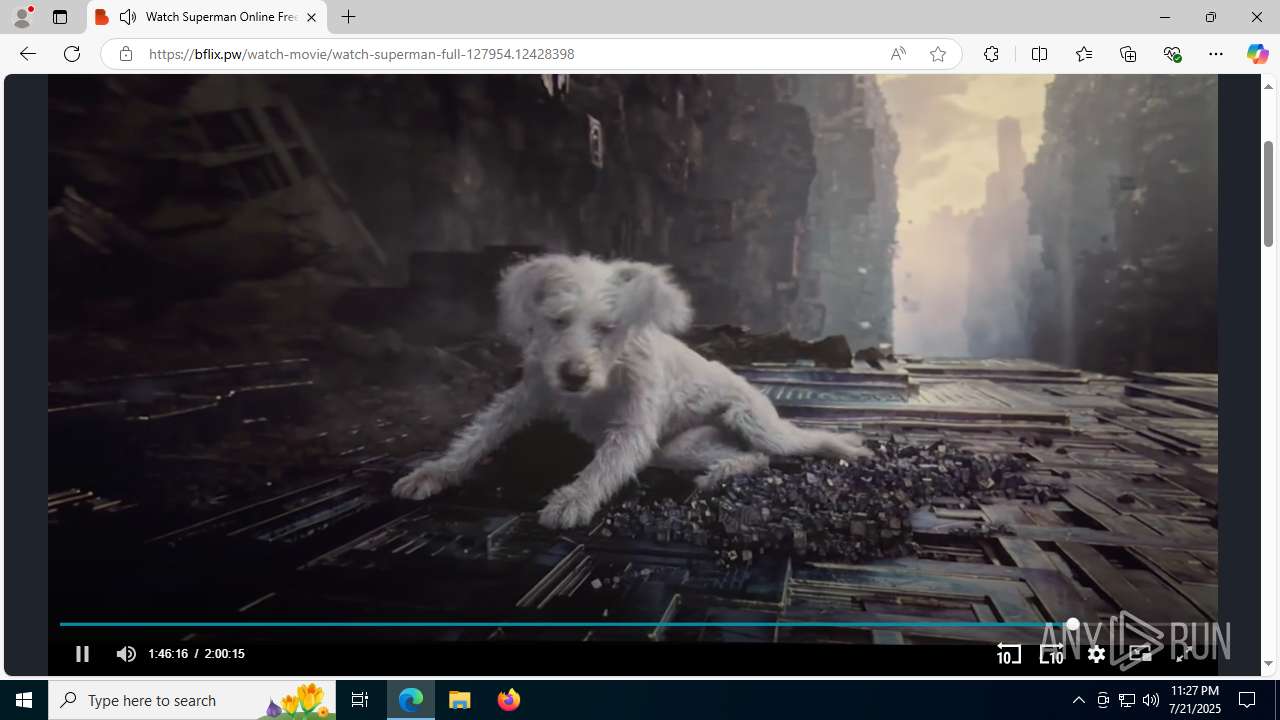Screen dimensions: 1280x720
Task: Click the scrollbar down arrow
Action: coord(1268,664)
